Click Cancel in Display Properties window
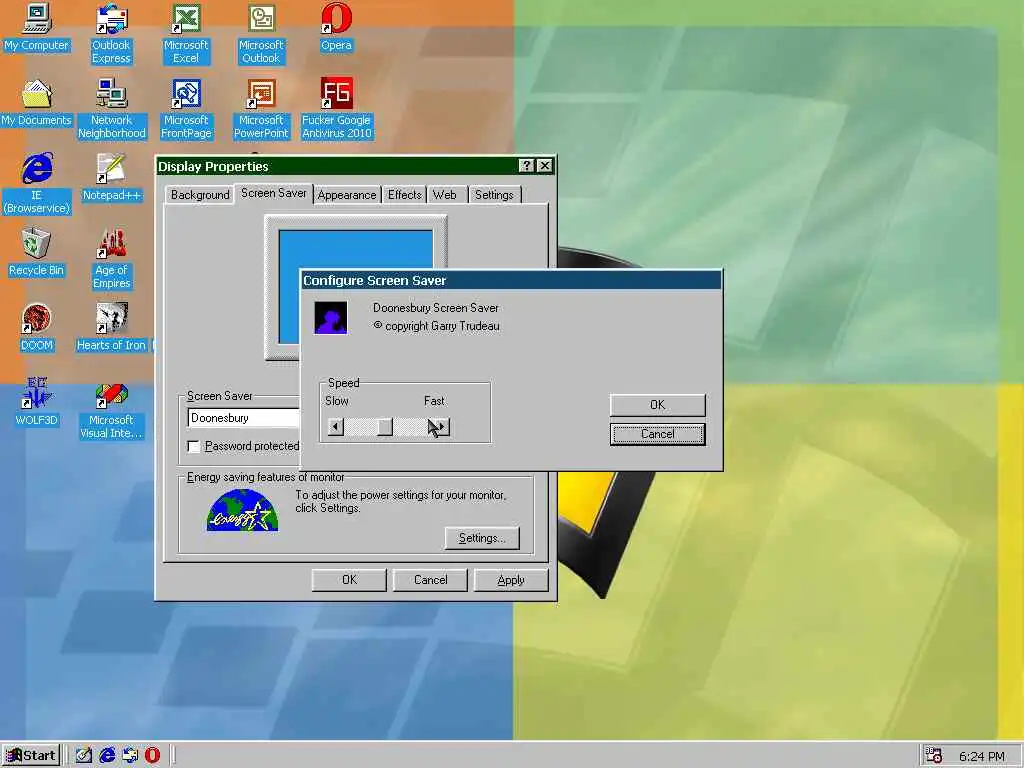 click(430, 580)
